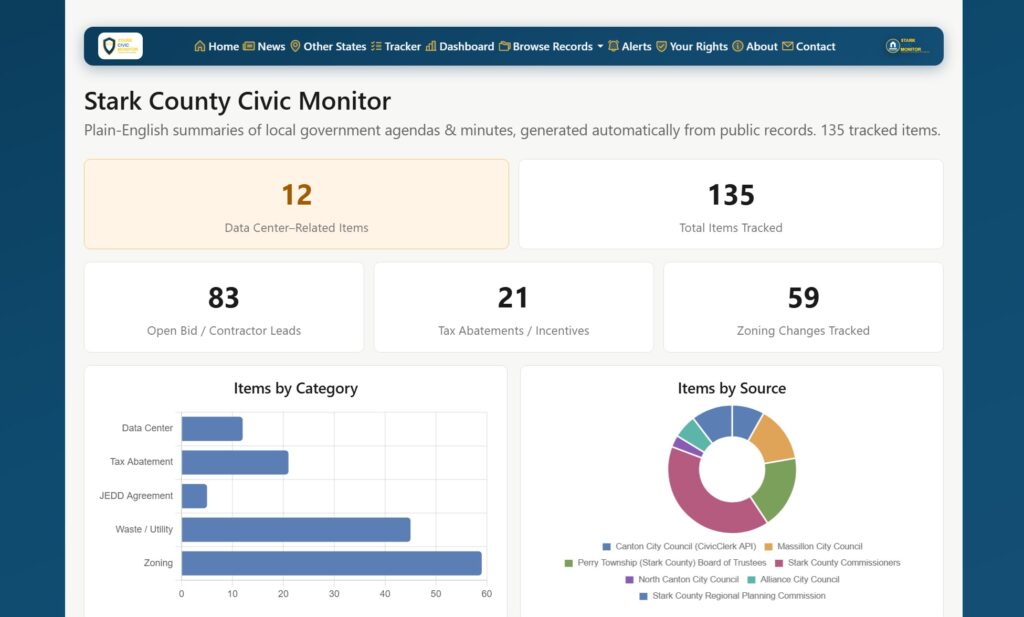This screenshot has height=617, width=1024.
Task: Toggle Stark County Regional Planning Commission swatch
Action: click(644, 596)
